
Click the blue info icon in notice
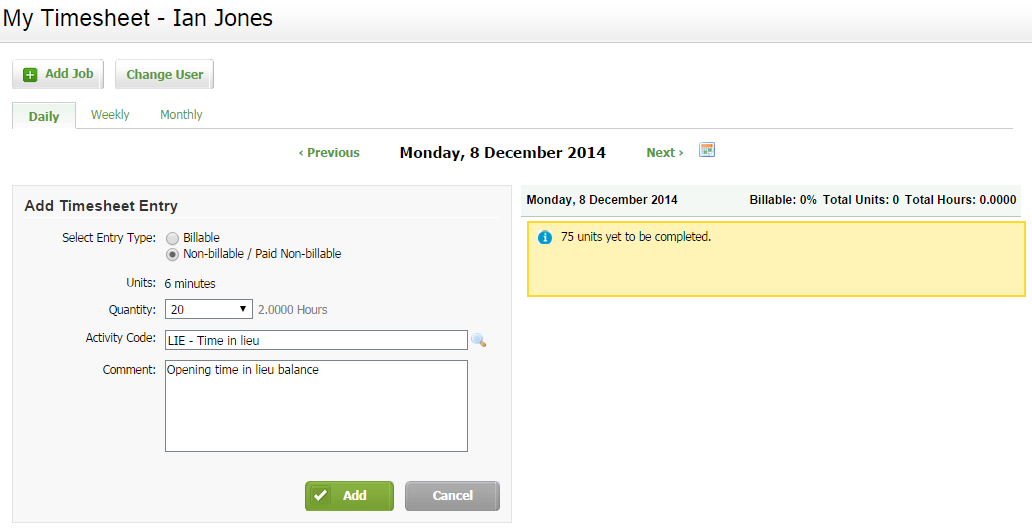tap(545, 238)
